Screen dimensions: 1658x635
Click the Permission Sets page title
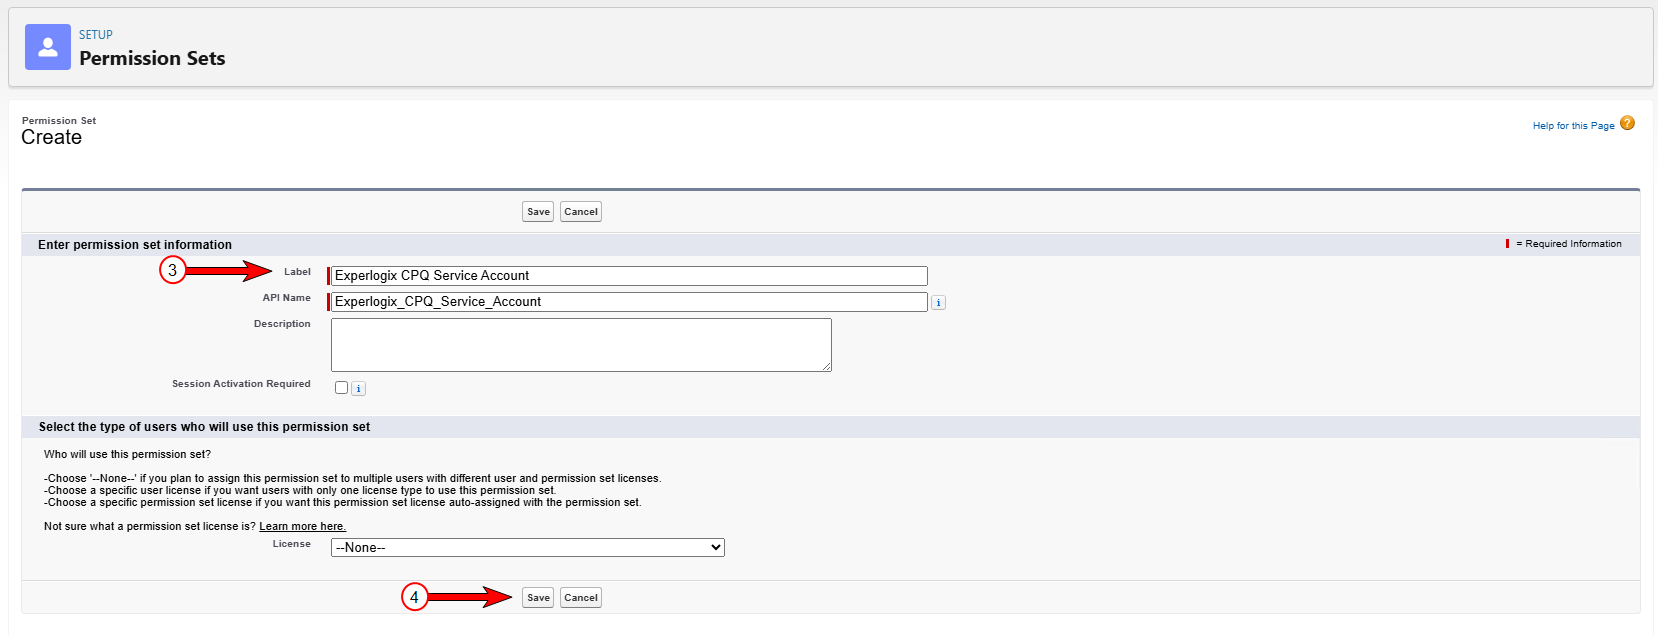(x=152, y=59)
